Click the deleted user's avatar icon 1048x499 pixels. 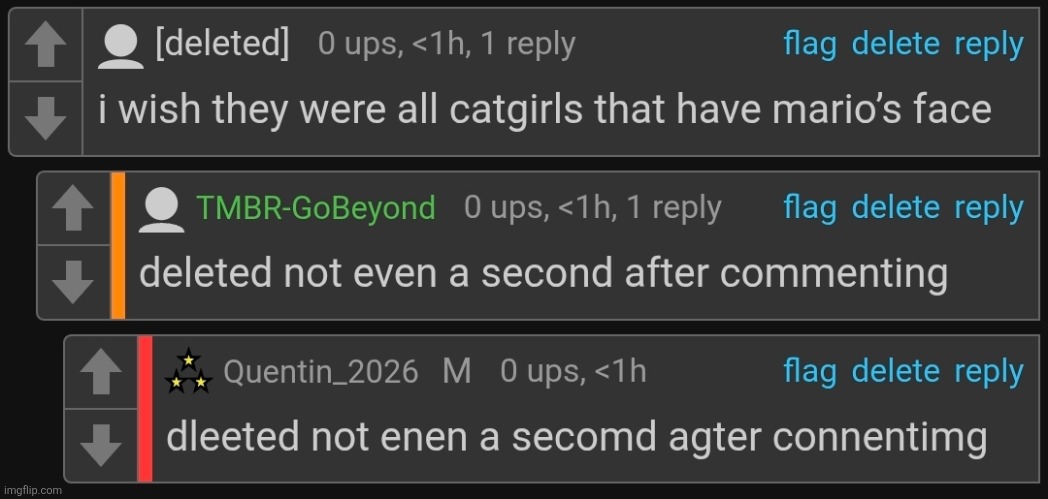click(121, 46)
